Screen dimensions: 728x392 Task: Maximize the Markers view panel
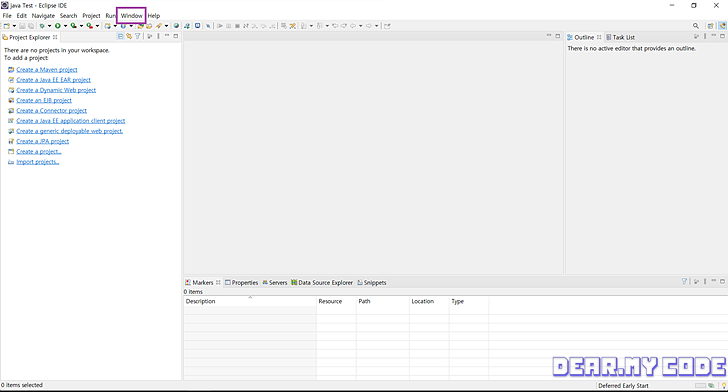click(722, 281)
